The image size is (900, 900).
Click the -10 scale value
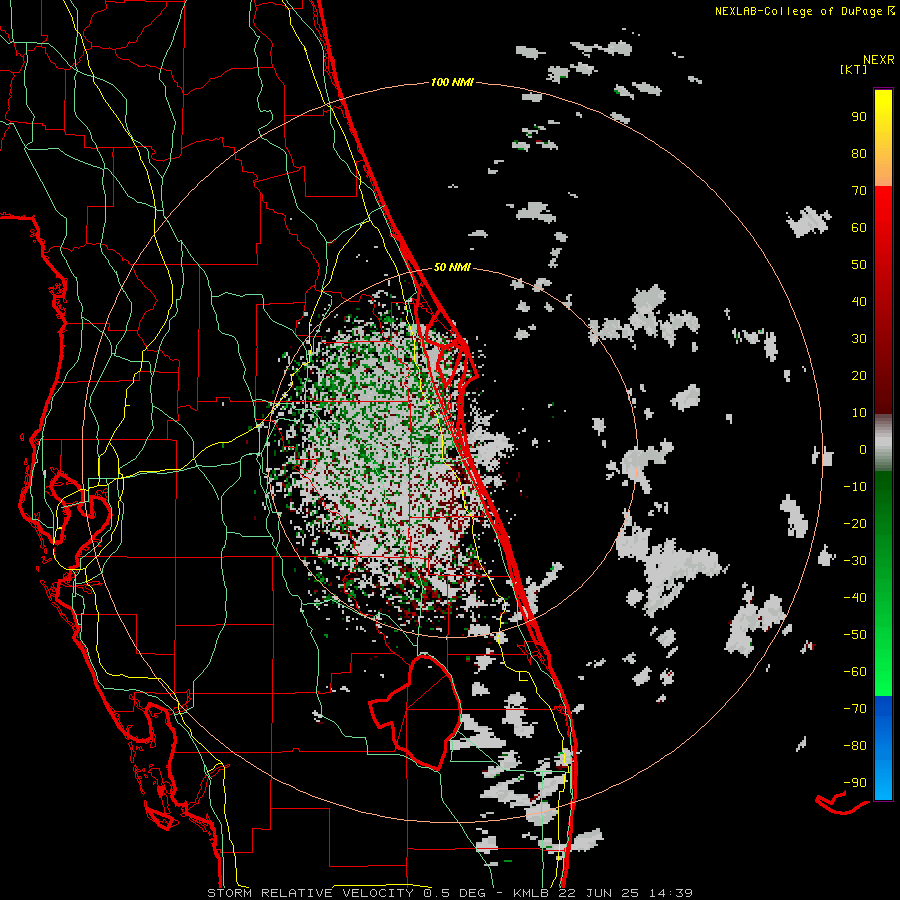pyautogui.click(x=855, y=487)
